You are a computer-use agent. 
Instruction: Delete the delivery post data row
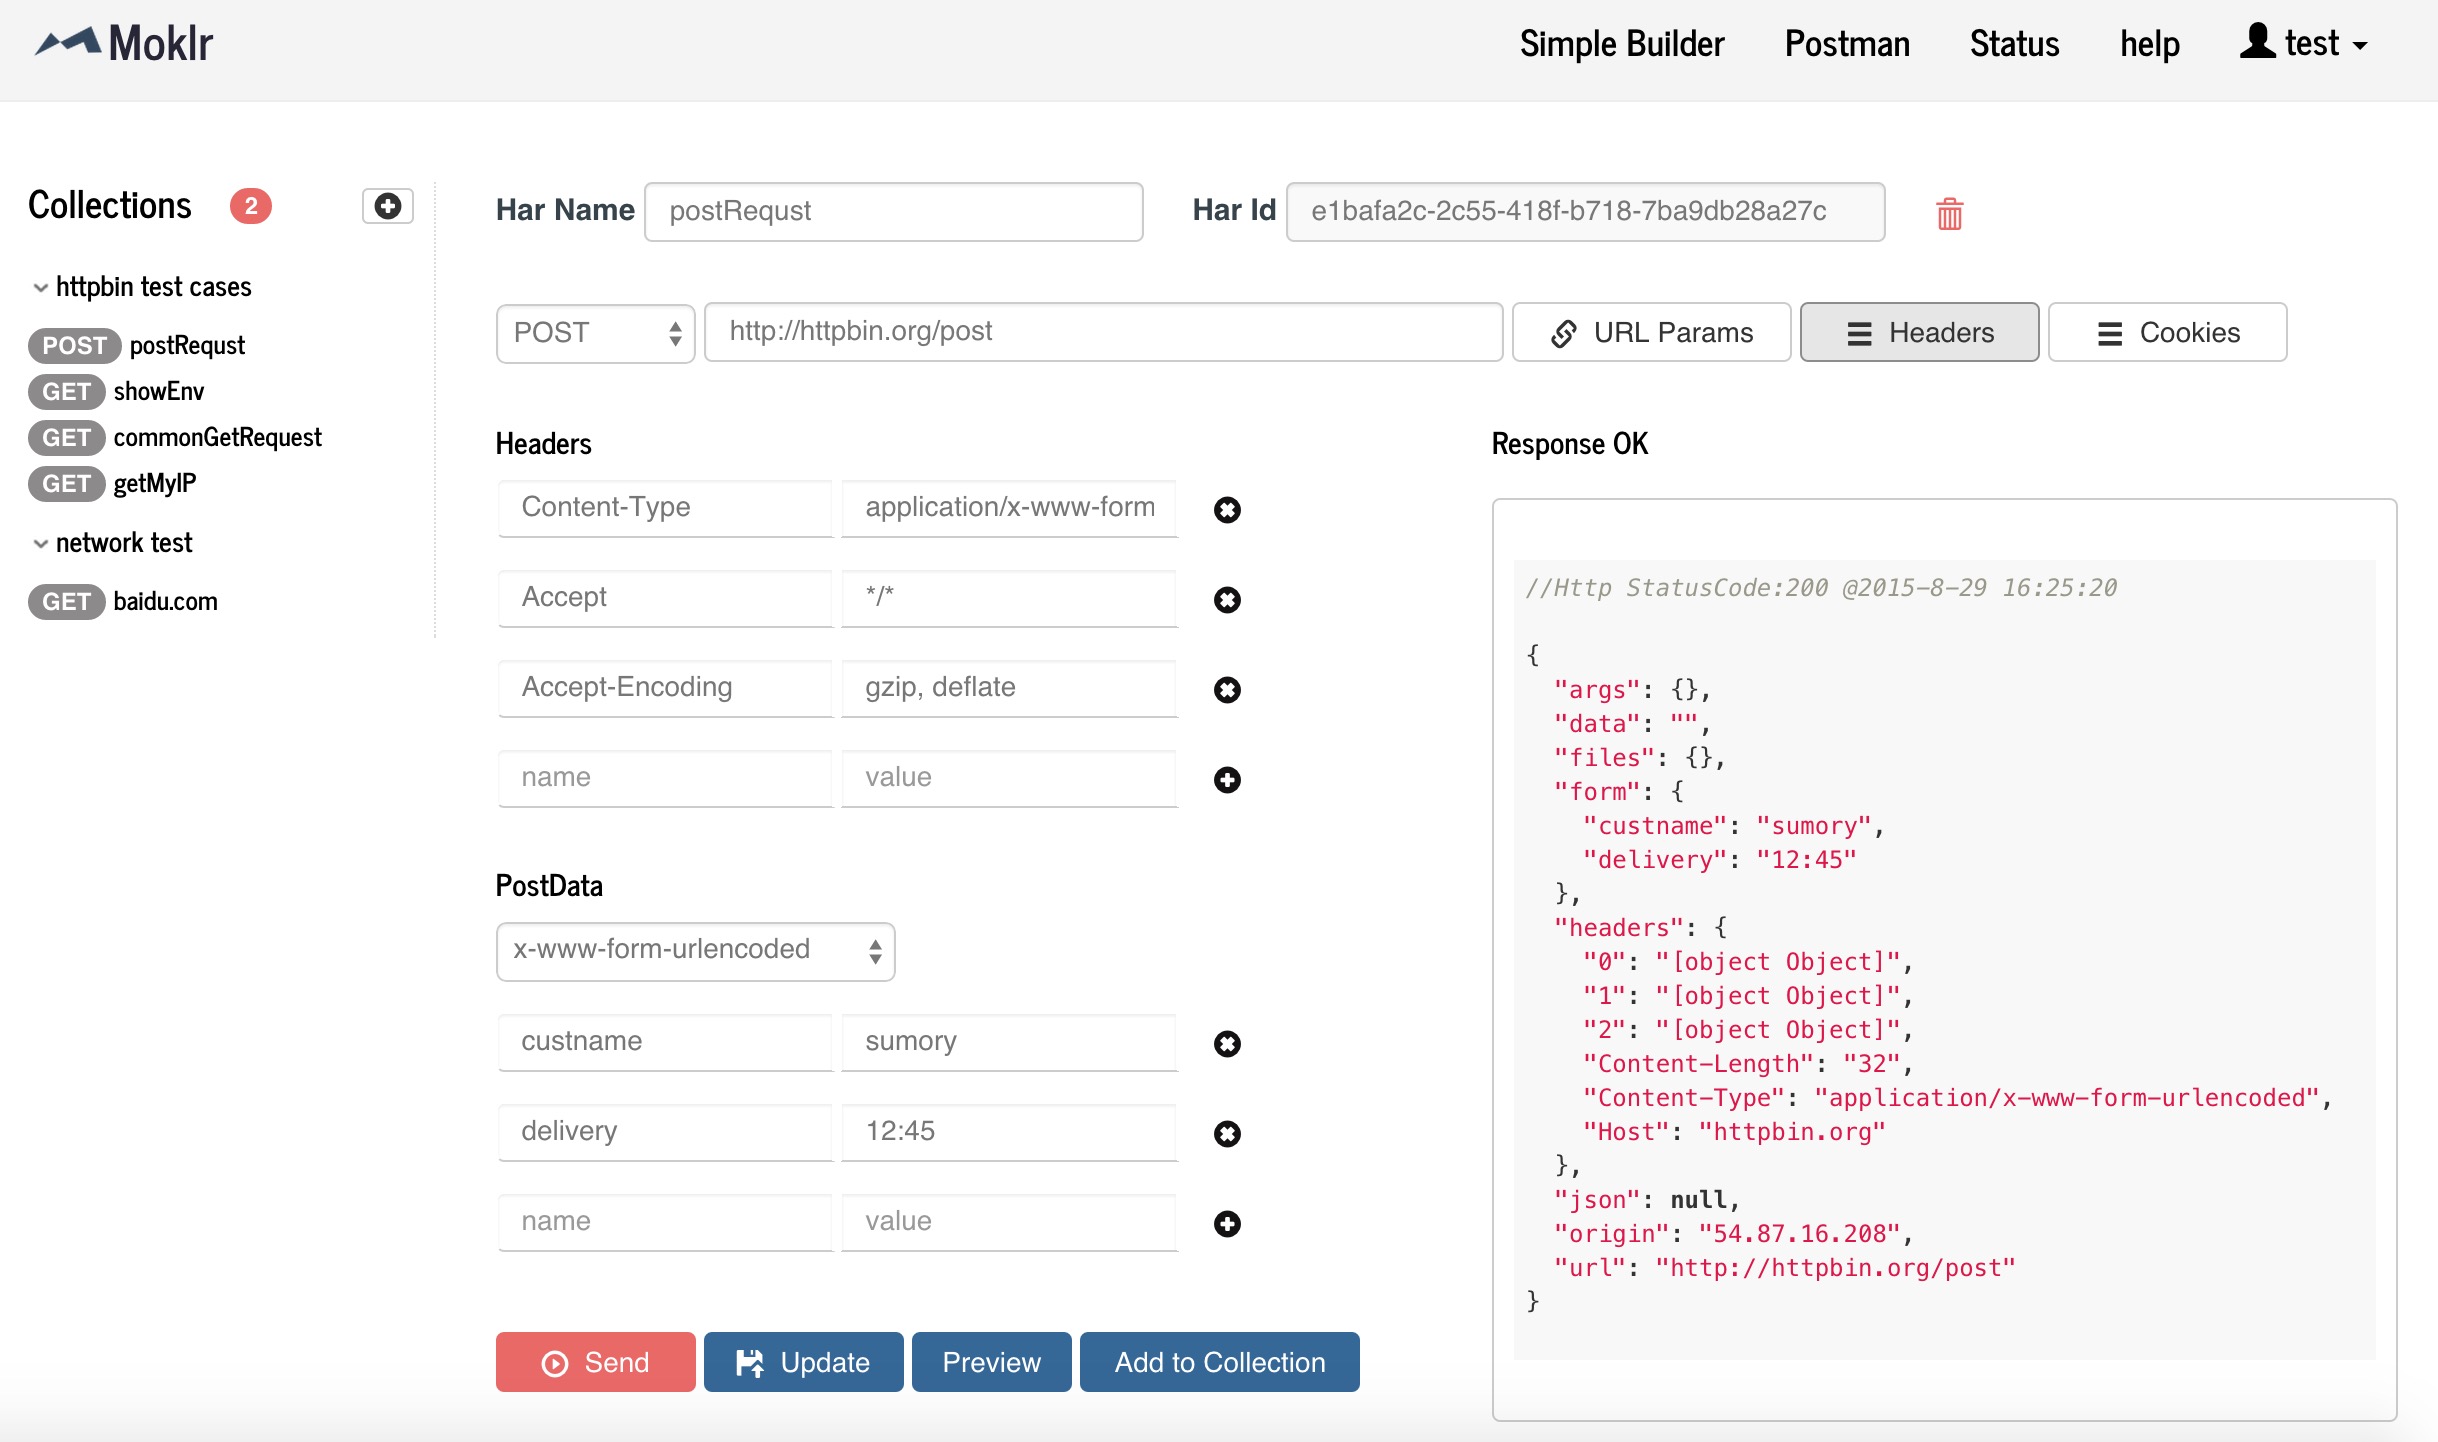point(1227,1134)
